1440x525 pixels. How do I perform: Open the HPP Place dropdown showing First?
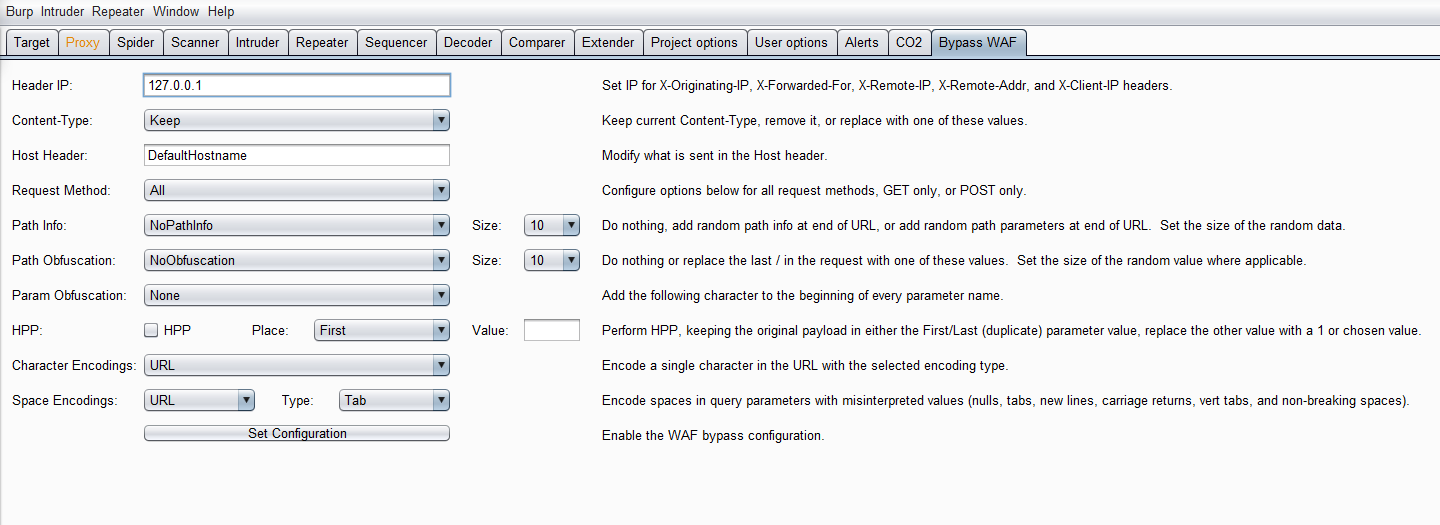click(382, 330)
